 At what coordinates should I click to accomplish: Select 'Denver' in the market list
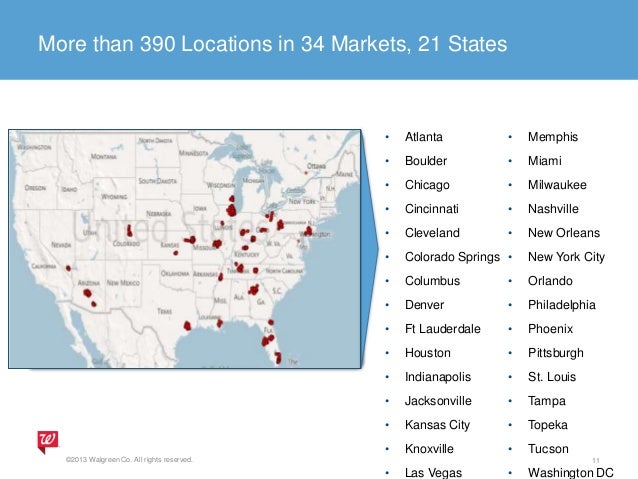(x=424, y=305)
